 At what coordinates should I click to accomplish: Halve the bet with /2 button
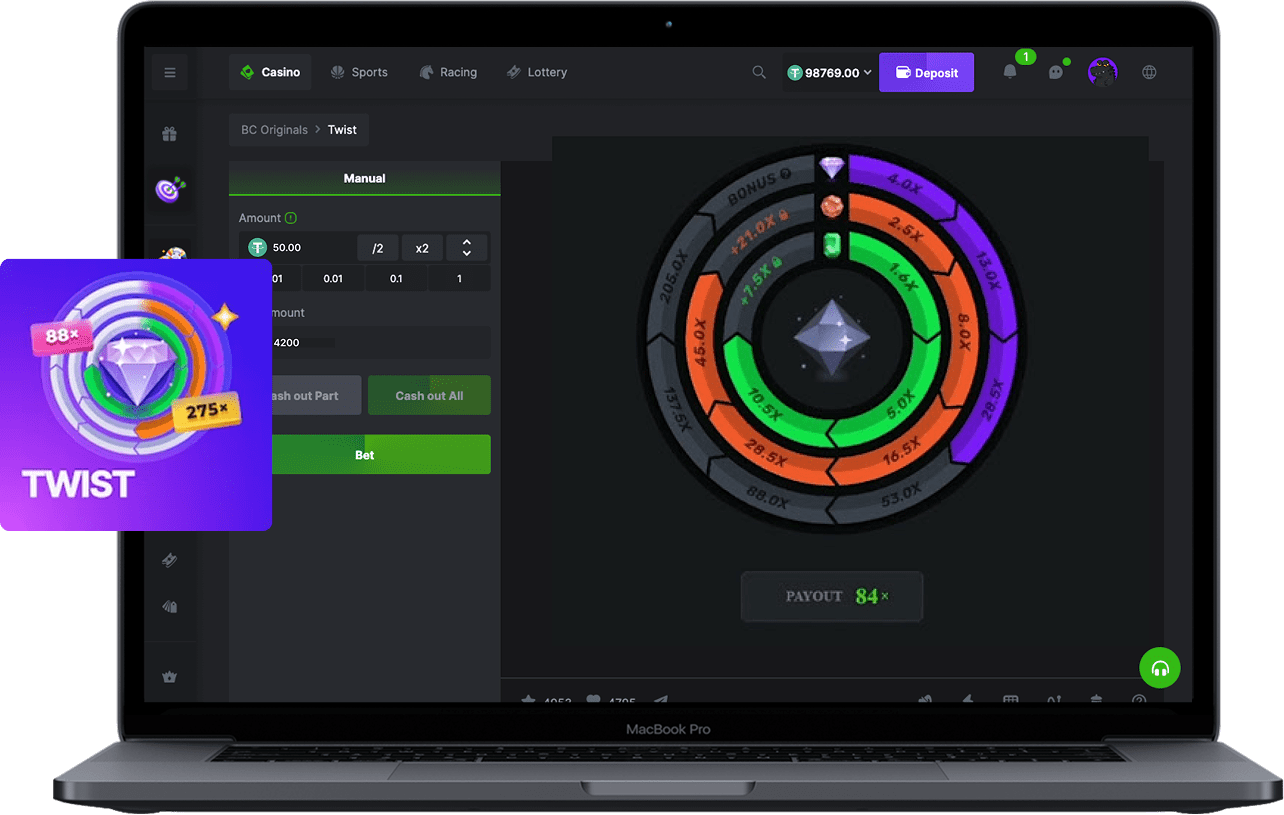(x=378, y=248)
